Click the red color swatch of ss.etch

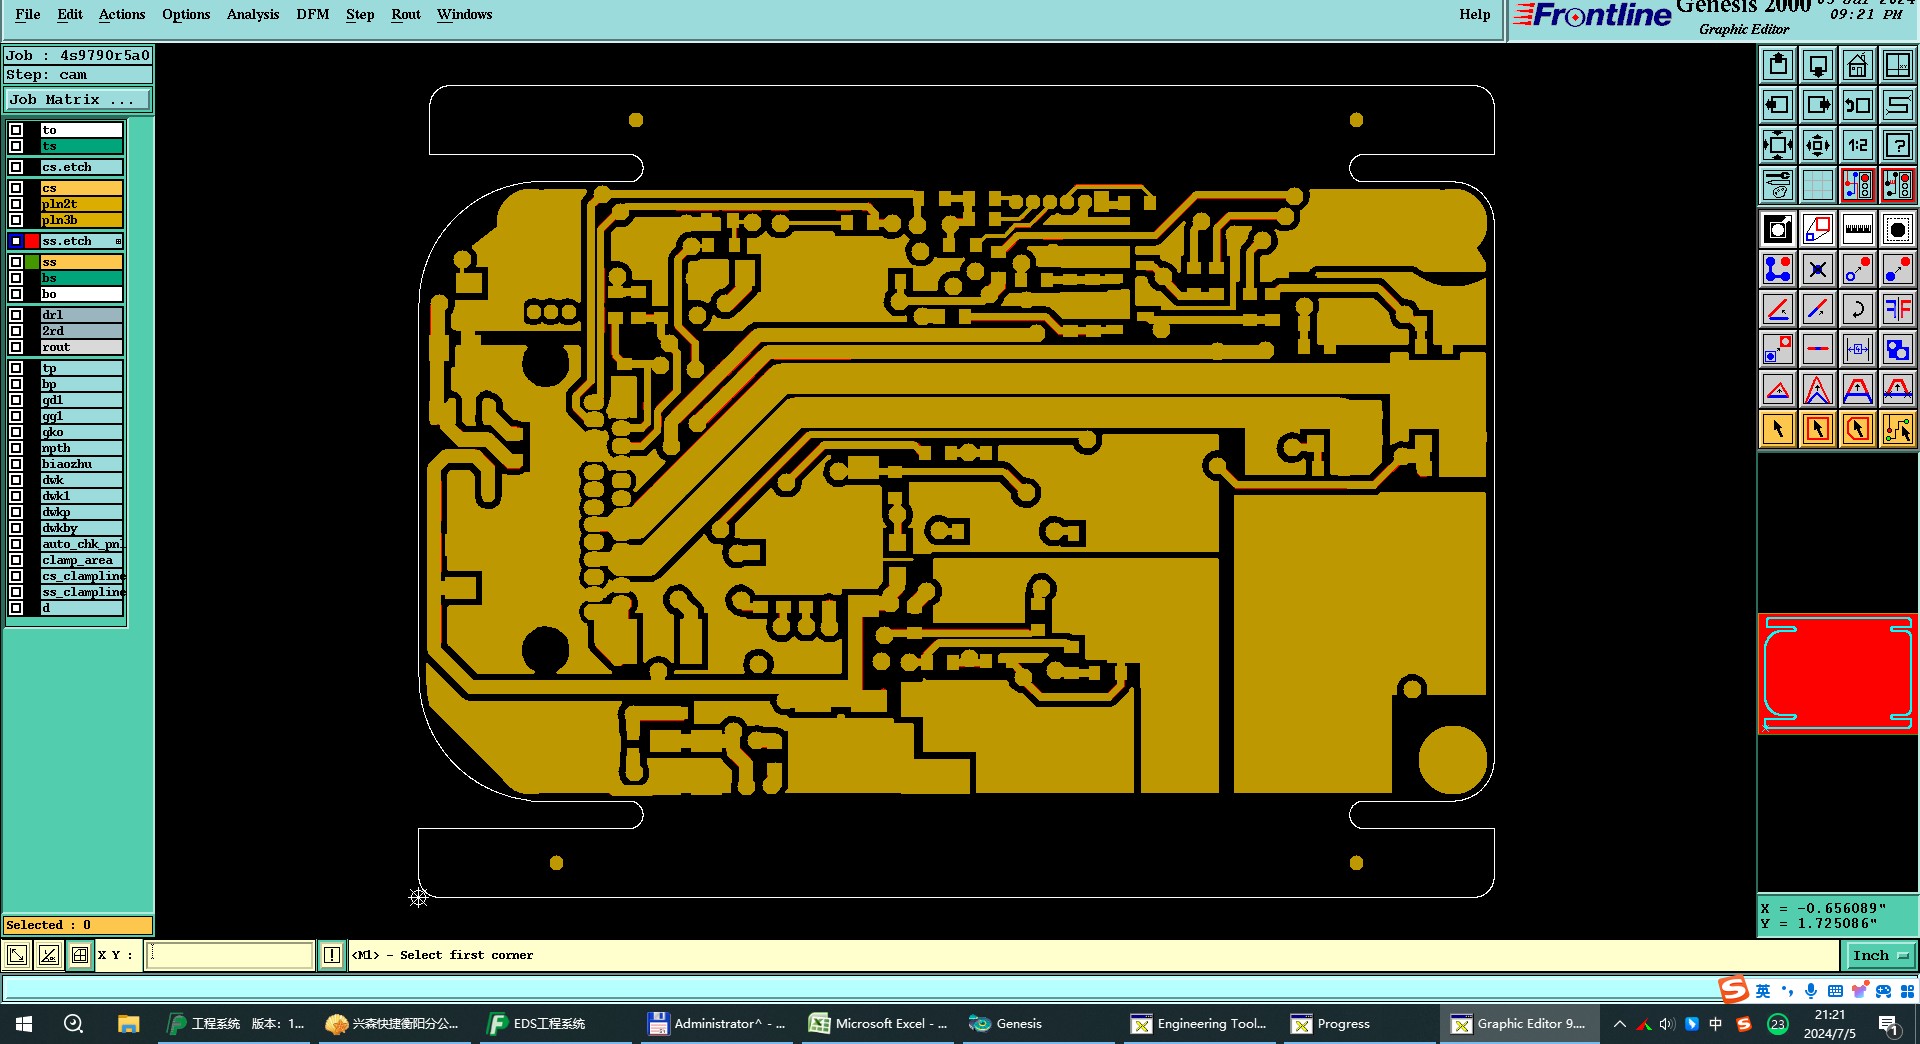coord(32,241)
